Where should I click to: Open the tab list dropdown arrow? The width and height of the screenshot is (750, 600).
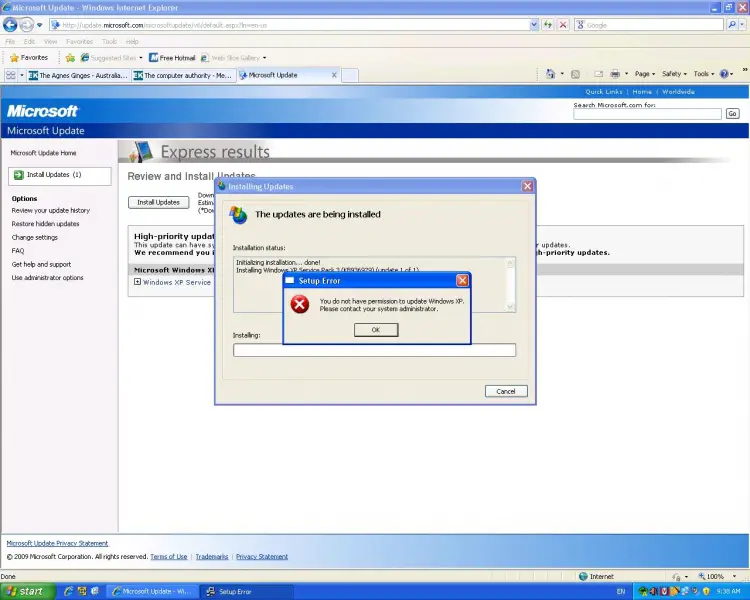pos(22,75)
